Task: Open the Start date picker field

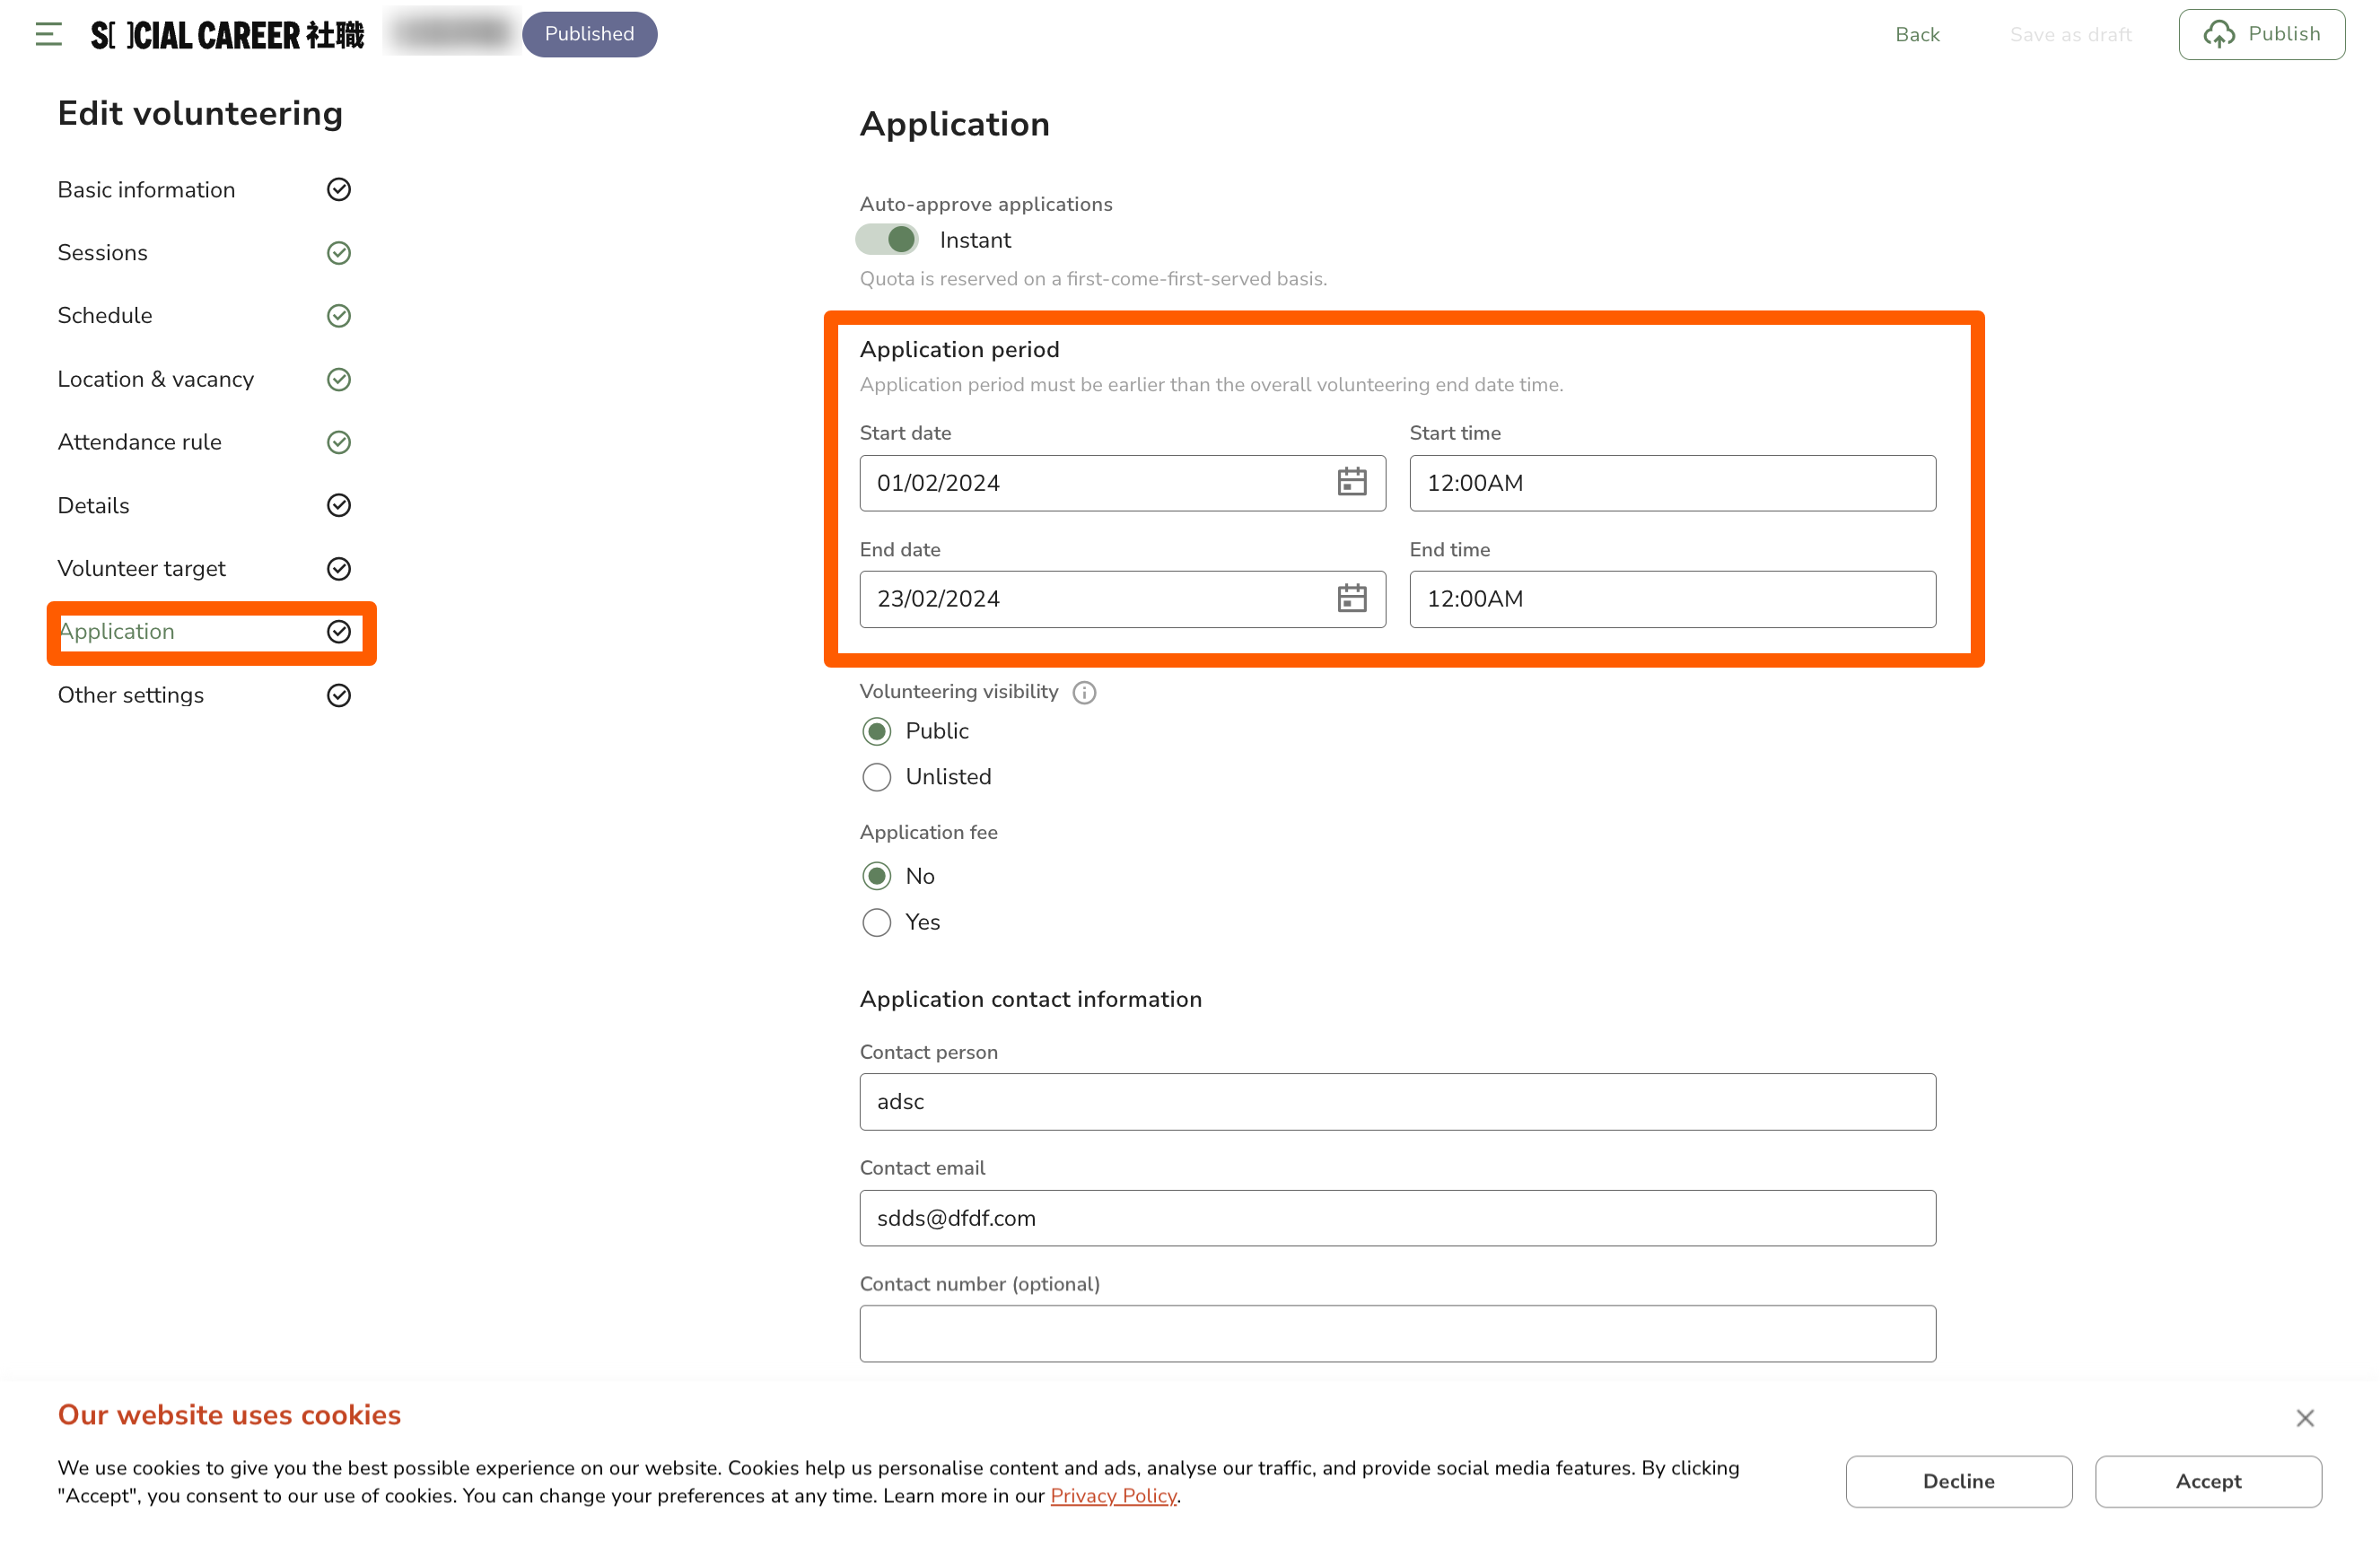Action: point(1095,483)
